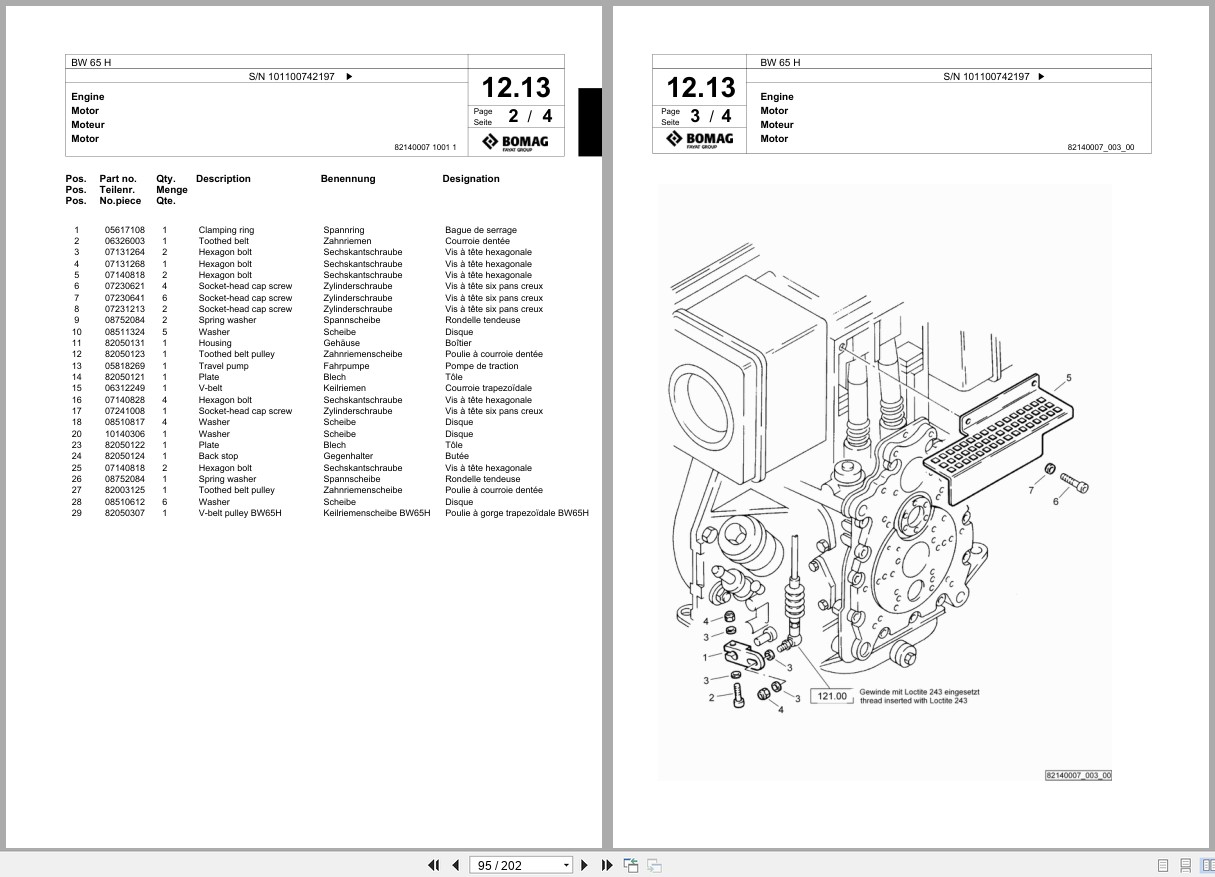
Task: Open the page number dropdown arrow
Action: [566, 866]
